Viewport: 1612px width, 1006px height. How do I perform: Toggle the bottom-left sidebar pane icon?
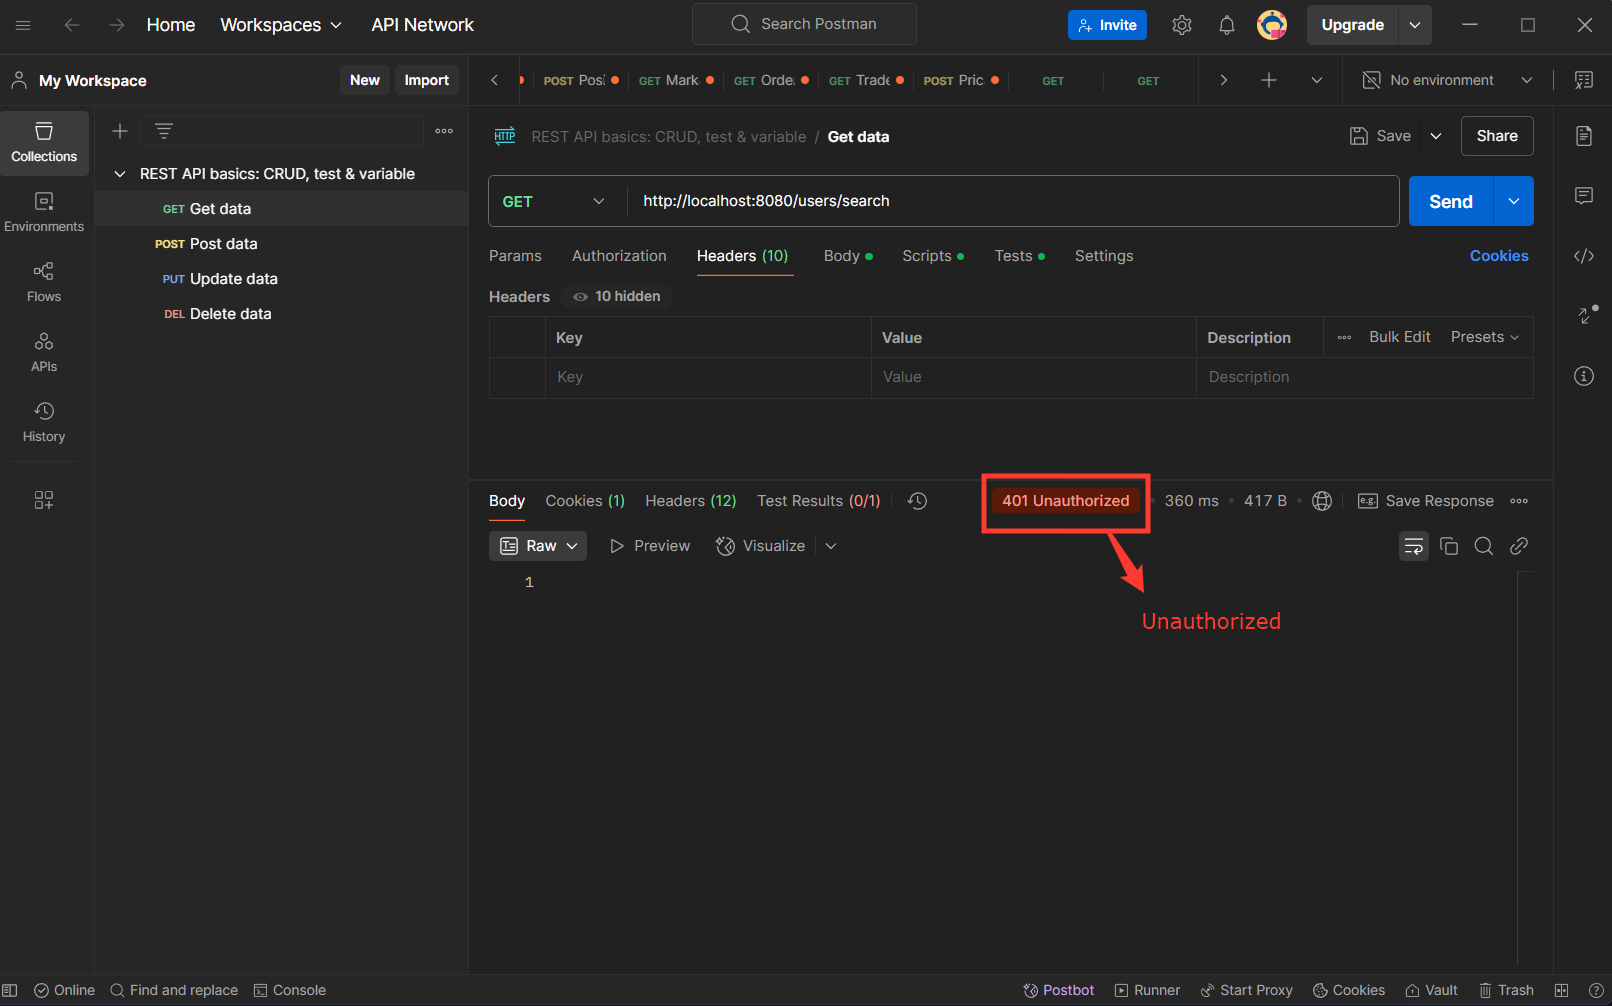(x=10, y=990)
